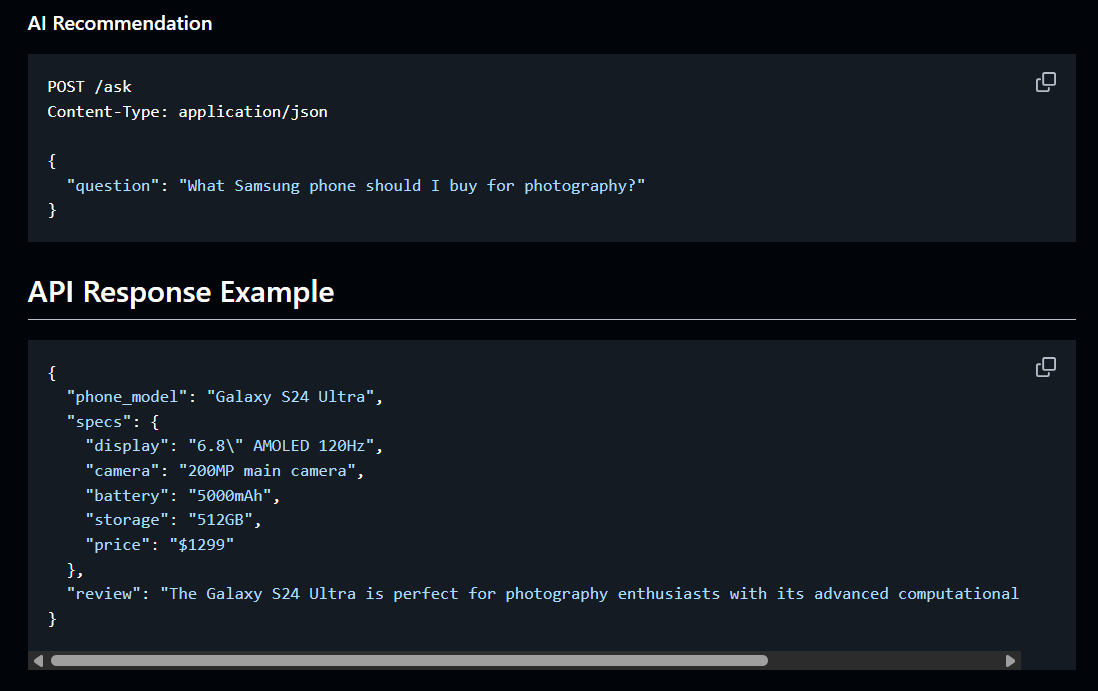Screen dimensions: 1098x691
Task: Click the "review" text line in the response
Action: point(543,594)
